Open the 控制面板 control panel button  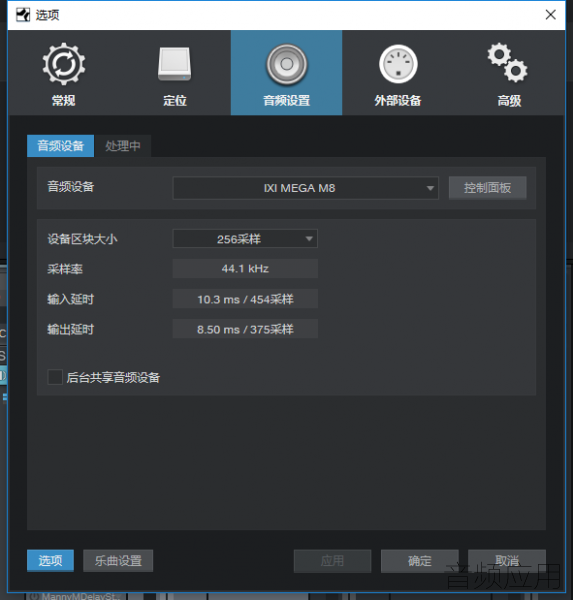[487, 188]
